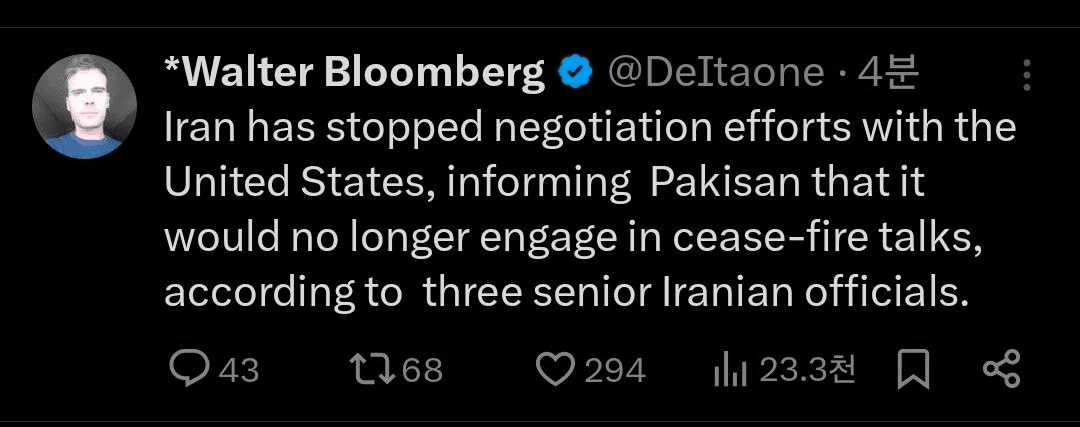Open replies via the speech bubble icon
Screen dimensions: 1080x427
click(x=187, y=370)
